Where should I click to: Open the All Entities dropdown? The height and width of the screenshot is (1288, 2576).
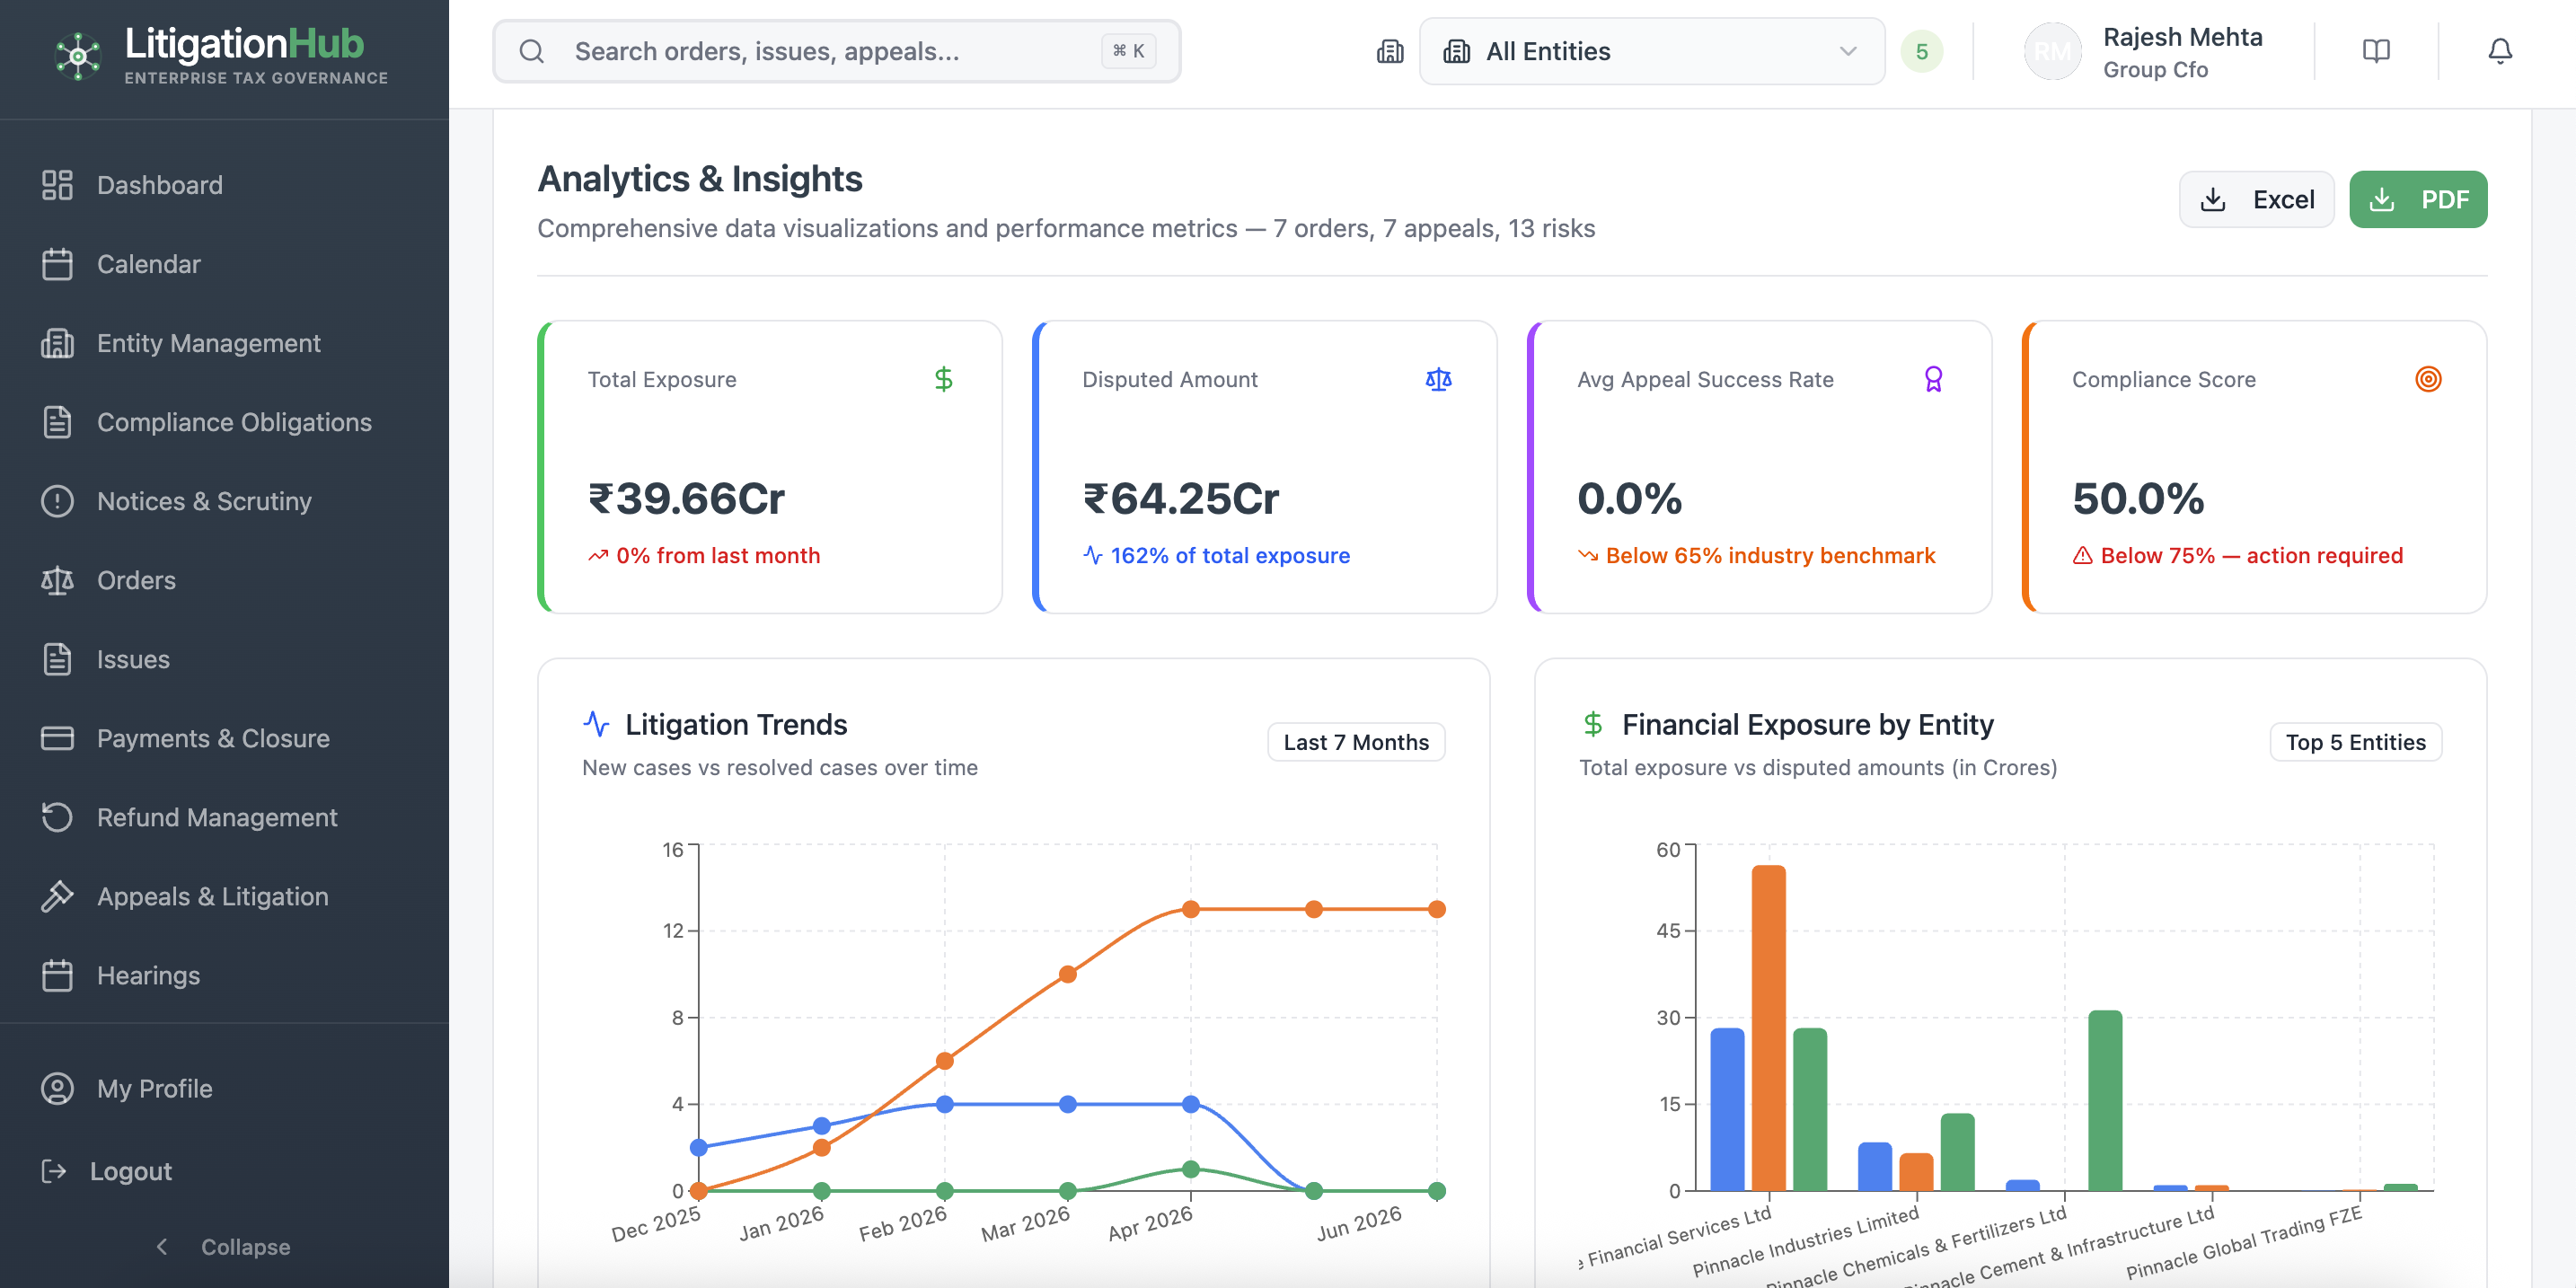pos(1651,51)
